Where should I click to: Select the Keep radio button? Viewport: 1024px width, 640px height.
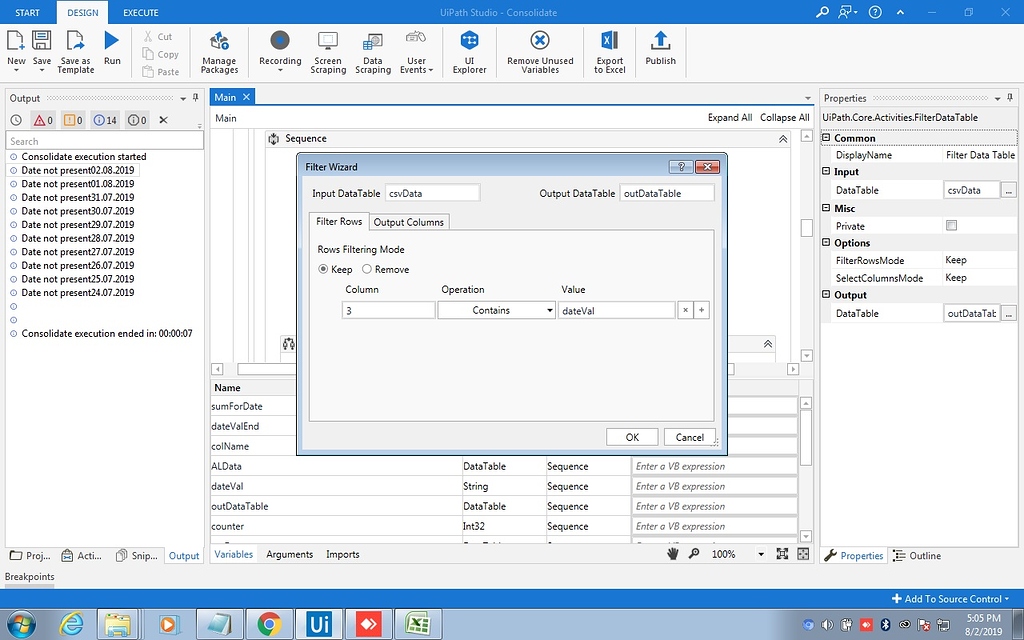[x=323, y=269]
